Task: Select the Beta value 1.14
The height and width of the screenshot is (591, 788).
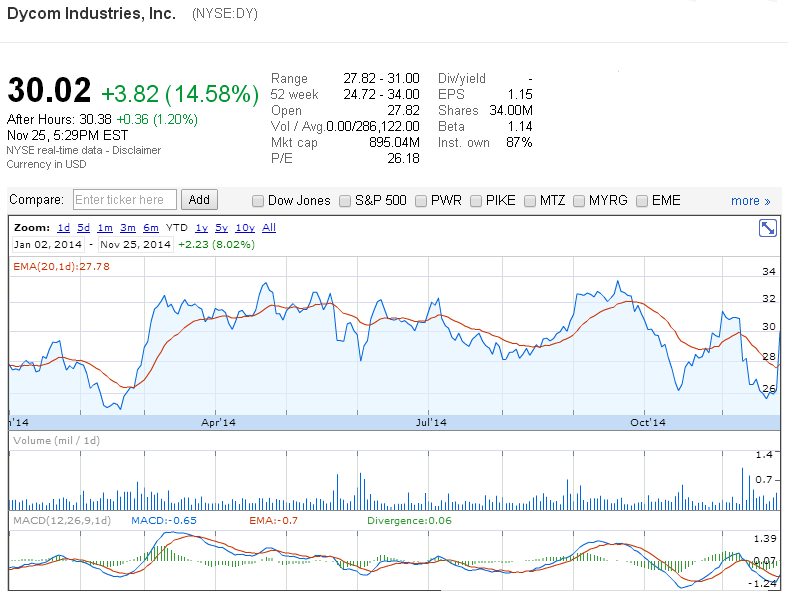Action: click(x=520, y=127)
